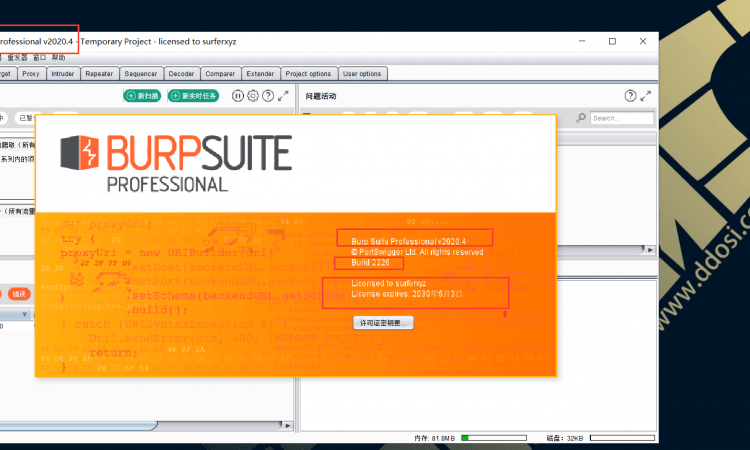Pause the task execution engine
This screenshot has height=450, width=750.
(x=238, y=96)
